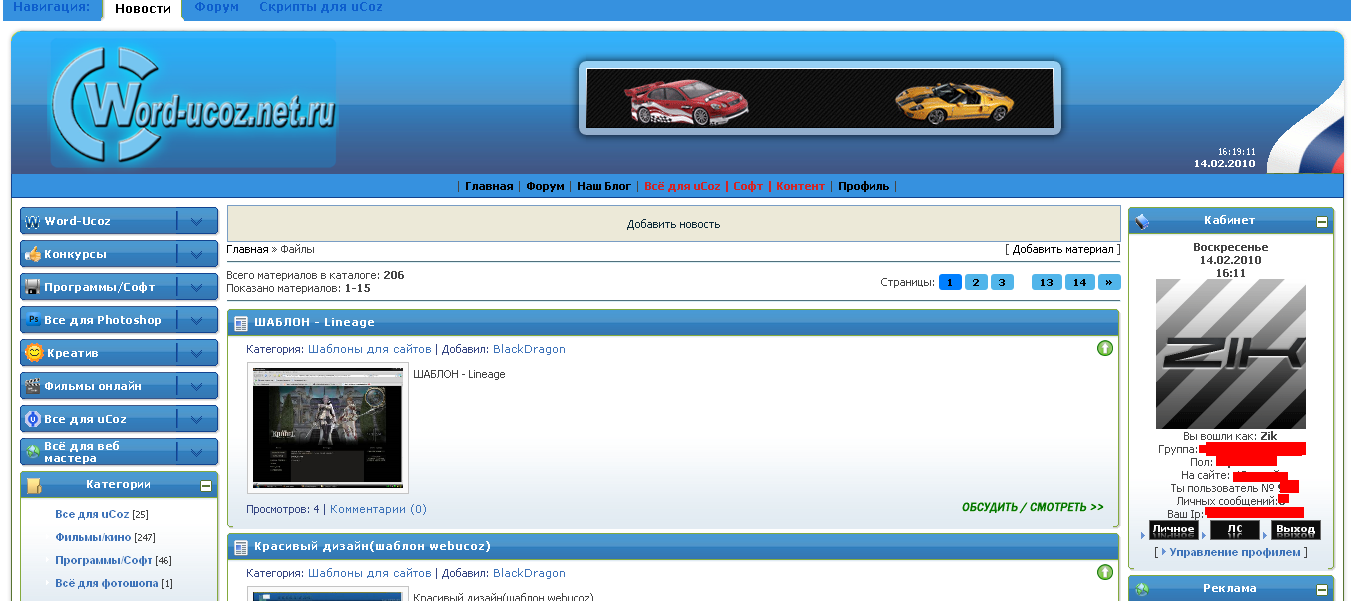Click the Zik user avatar image
1351x602 pixels.
1231,354
